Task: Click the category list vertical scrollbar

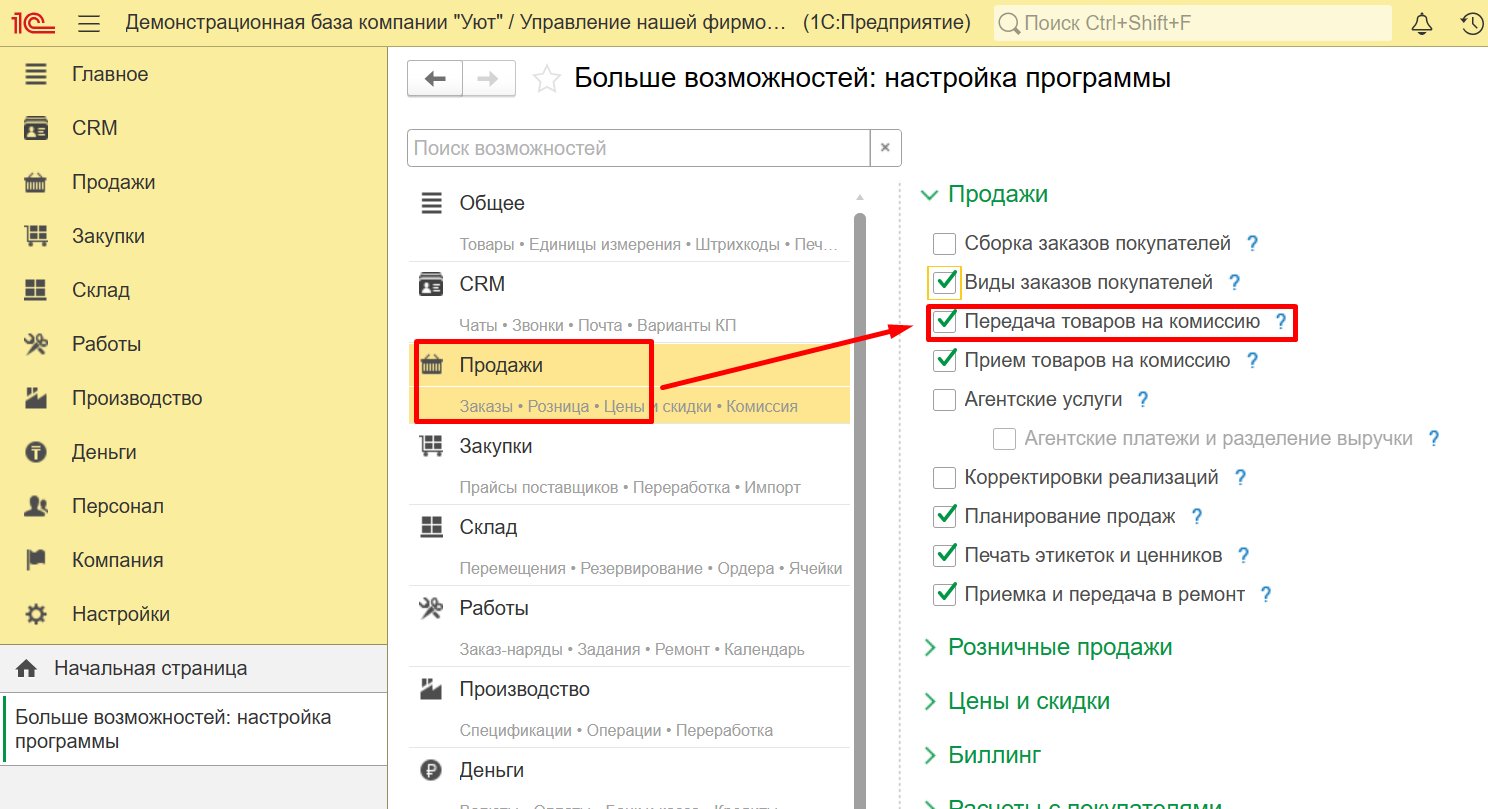Action: pyautogui.click(x=859, y=500)
